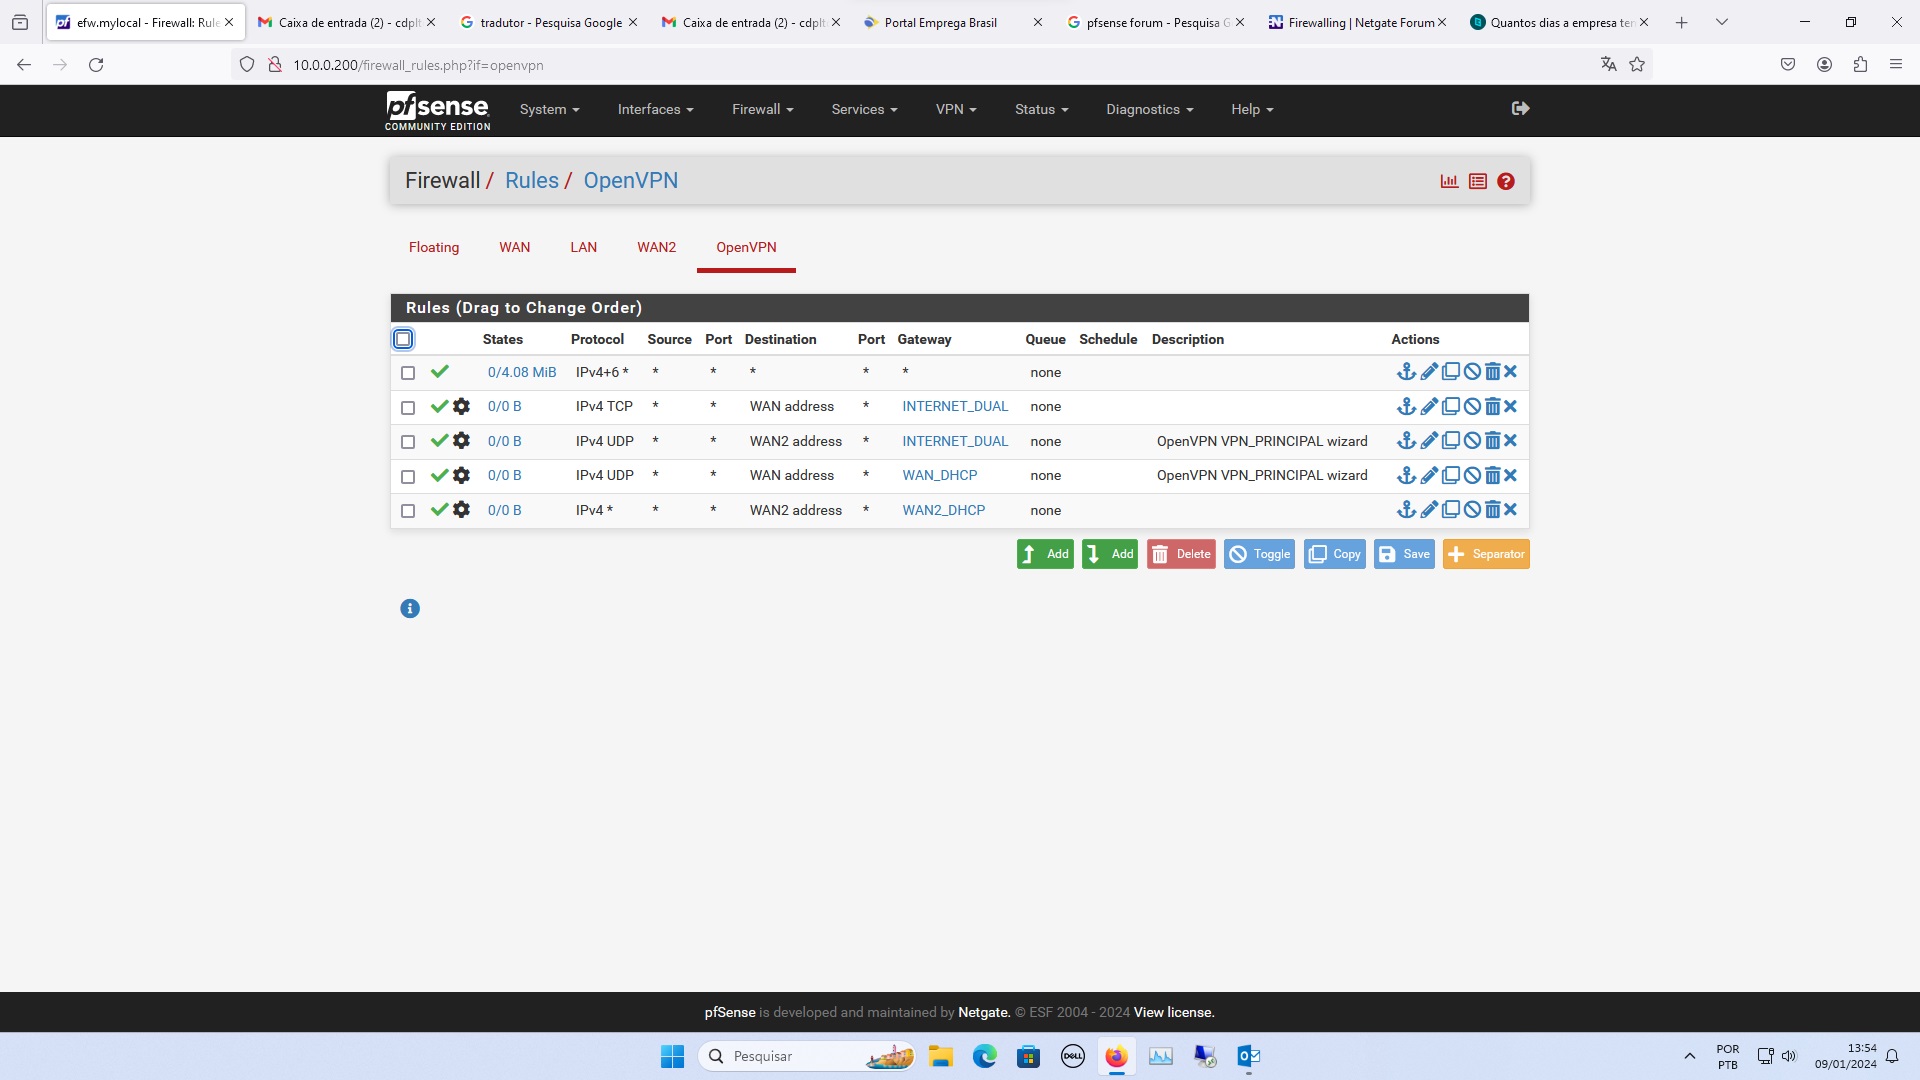The width and height of the screenshot is (1920, 1080).
Task: Click the X icon on the IPv4+6 rule
Action: point(1511,372)
